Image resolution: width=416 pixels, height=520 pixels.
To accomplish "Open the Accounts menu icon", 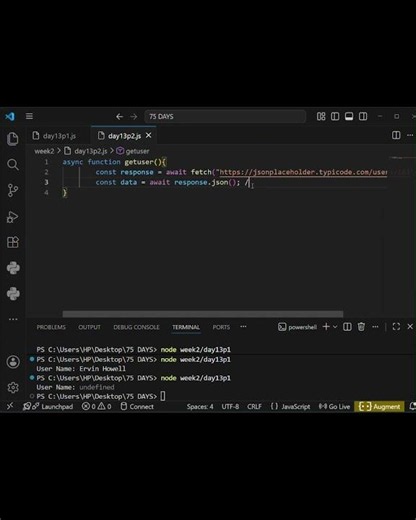I will [13, 362].
